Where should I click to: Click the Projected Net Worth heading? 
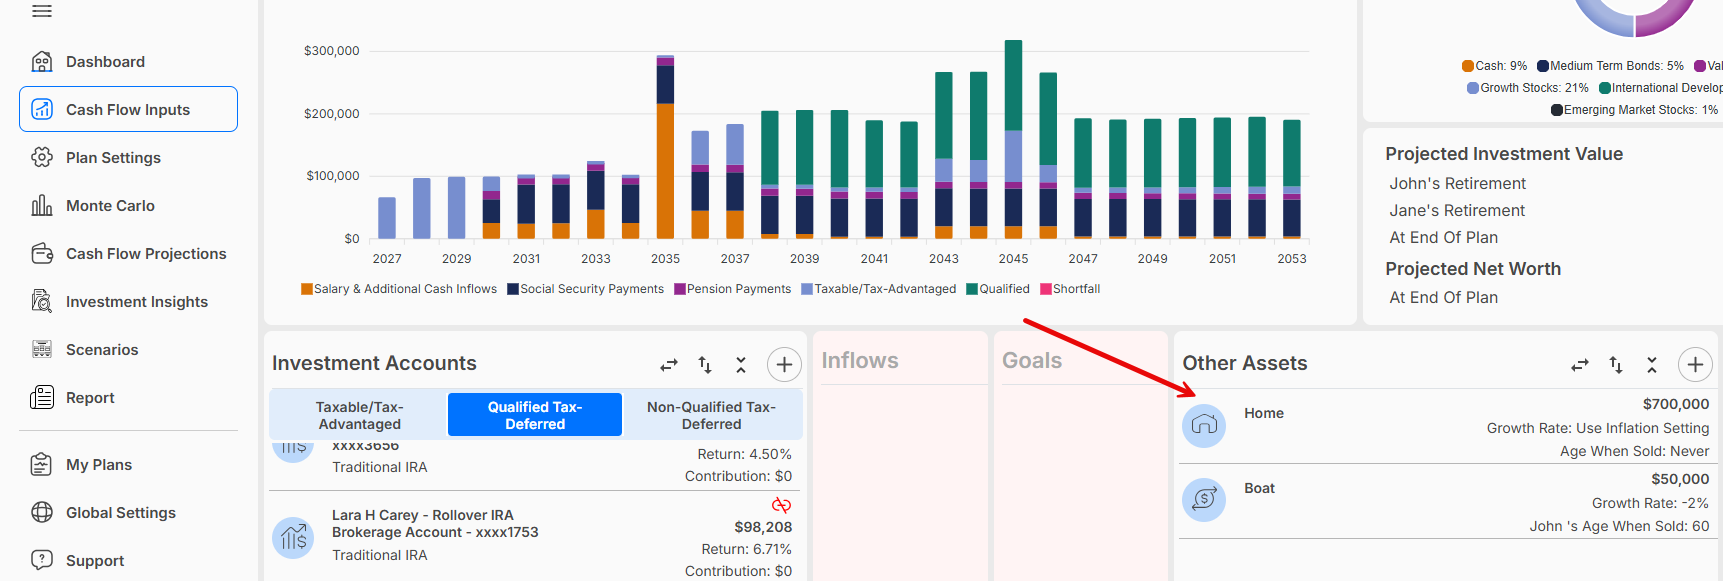click(x=1473, y=269)
